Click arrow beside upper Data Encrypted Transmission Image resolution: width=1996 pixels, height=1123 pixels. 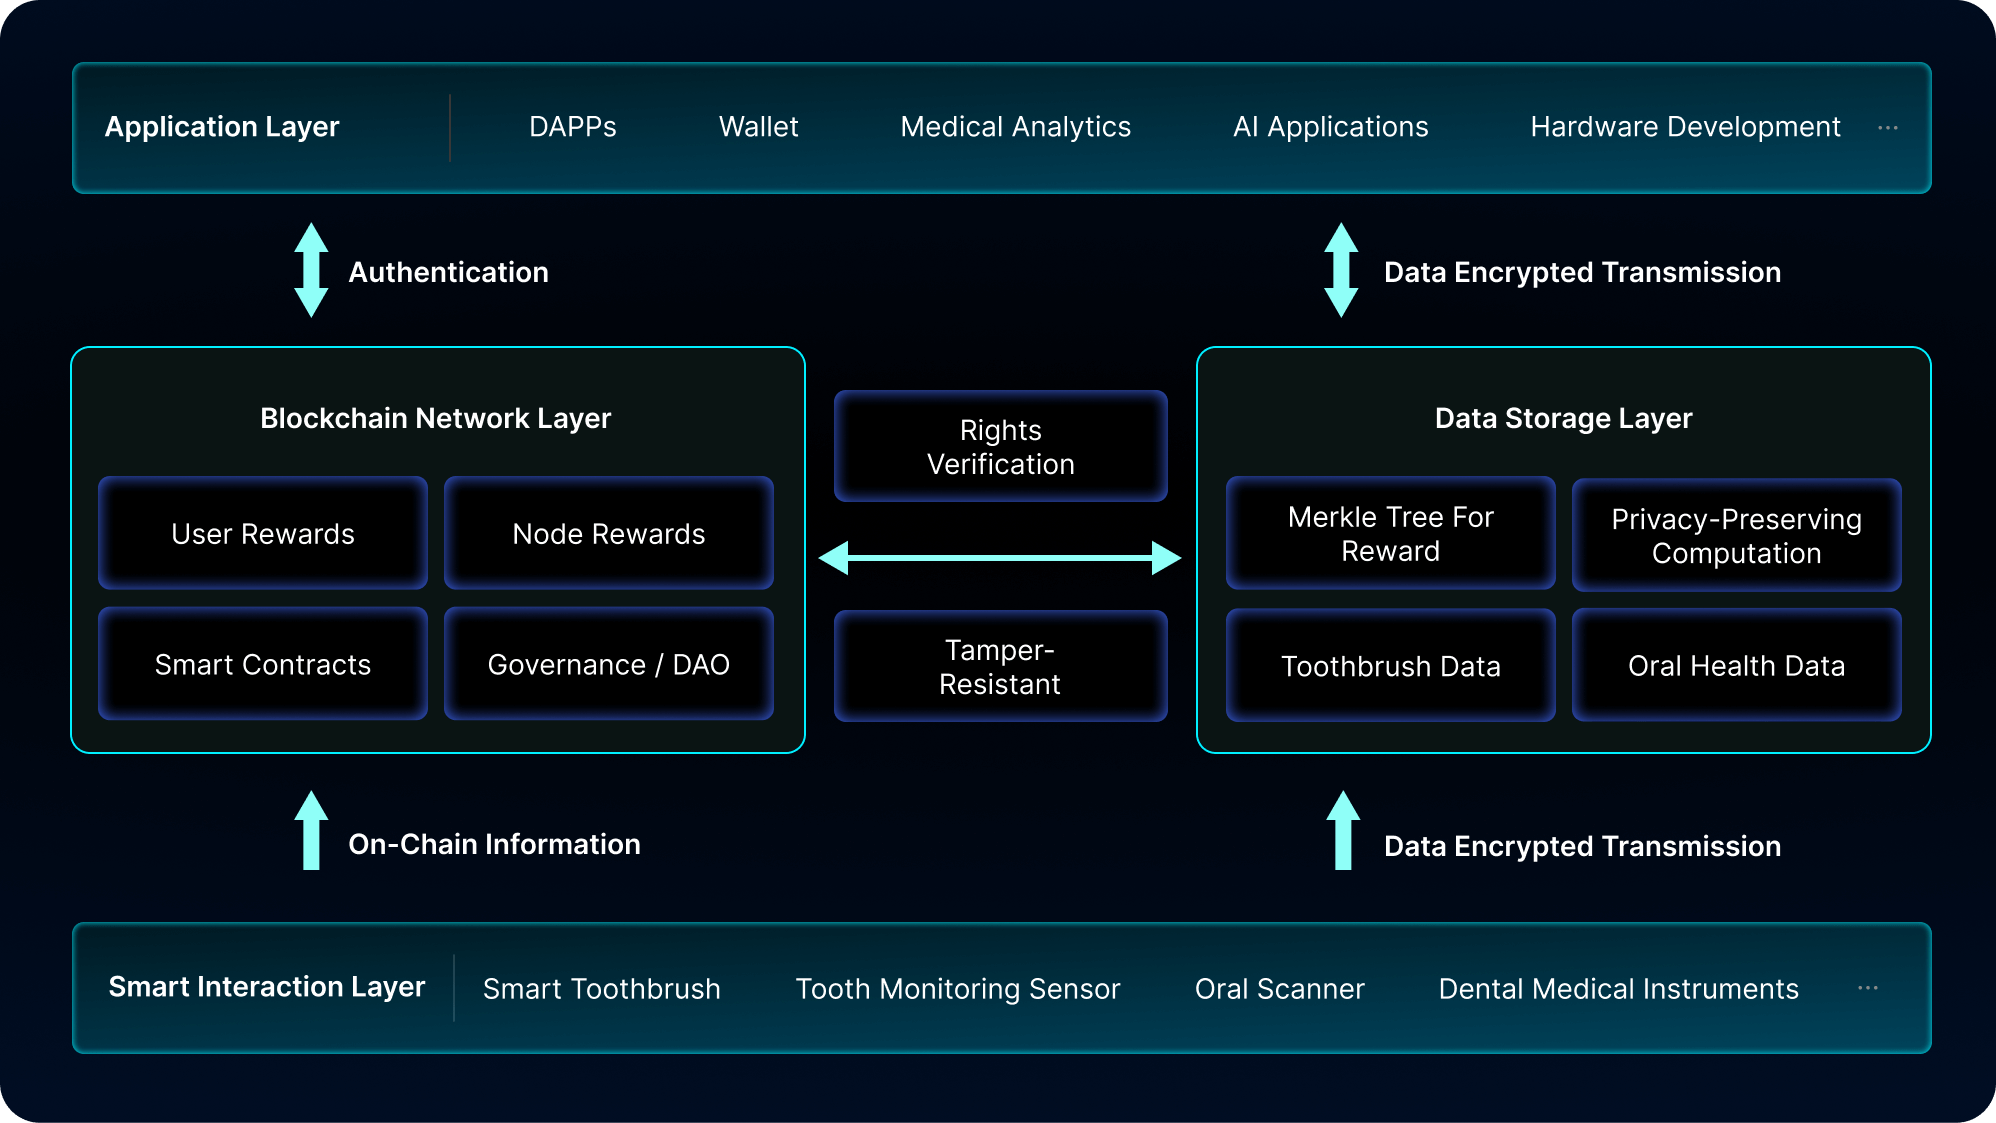pos(1340,270)
